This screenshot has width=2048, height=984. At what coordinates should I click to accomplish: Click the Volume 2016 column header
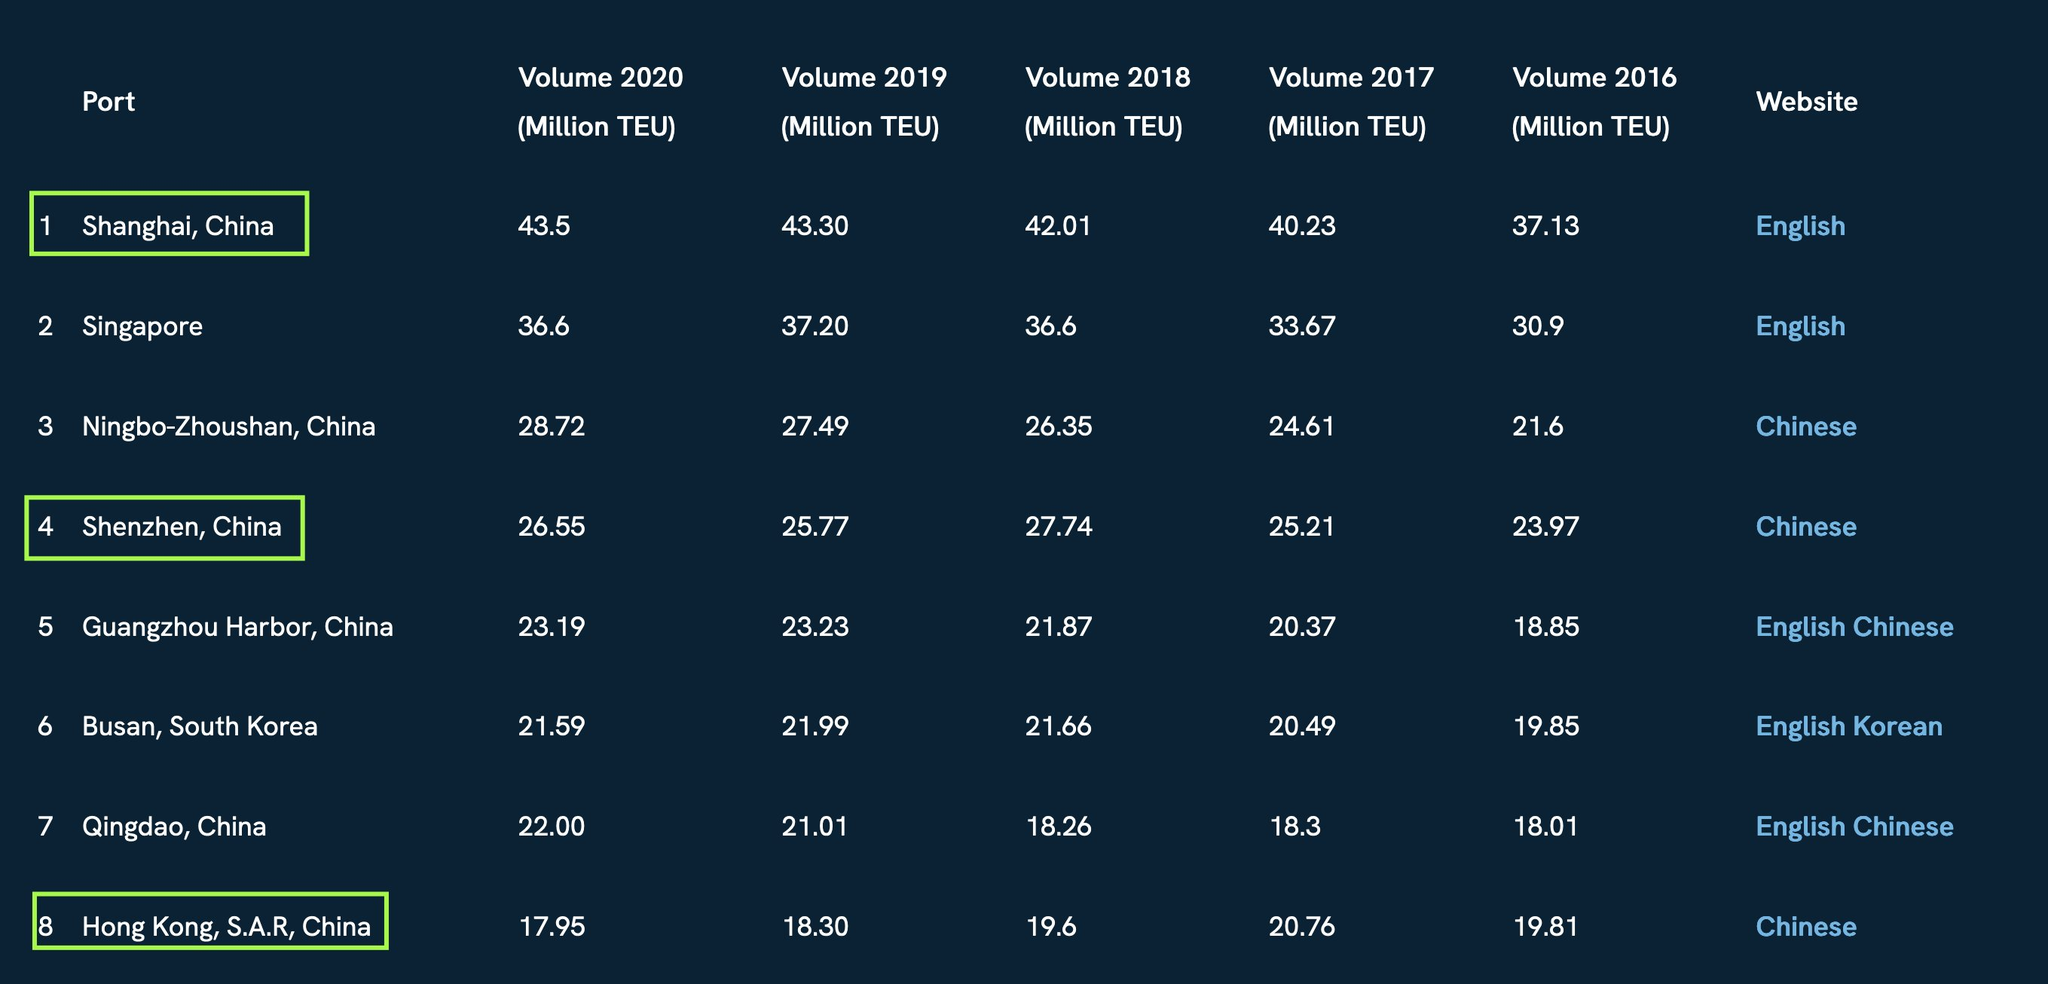point(1594,102)
